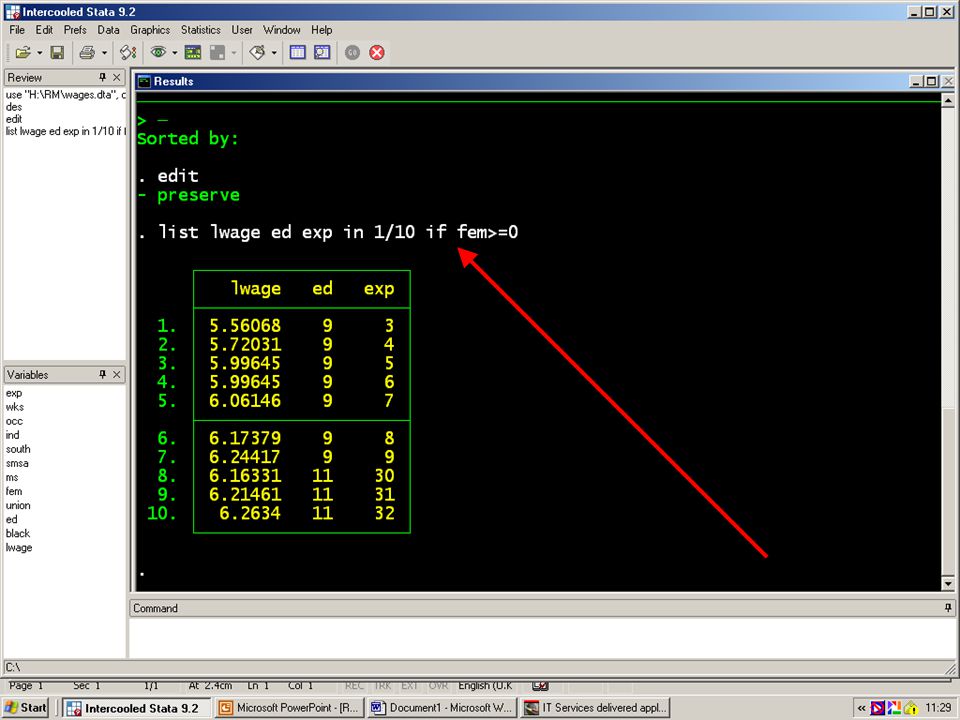Select variable 'south' in Variables panel
This screenshot has width=960, height=720.
[x=18, y=449]
